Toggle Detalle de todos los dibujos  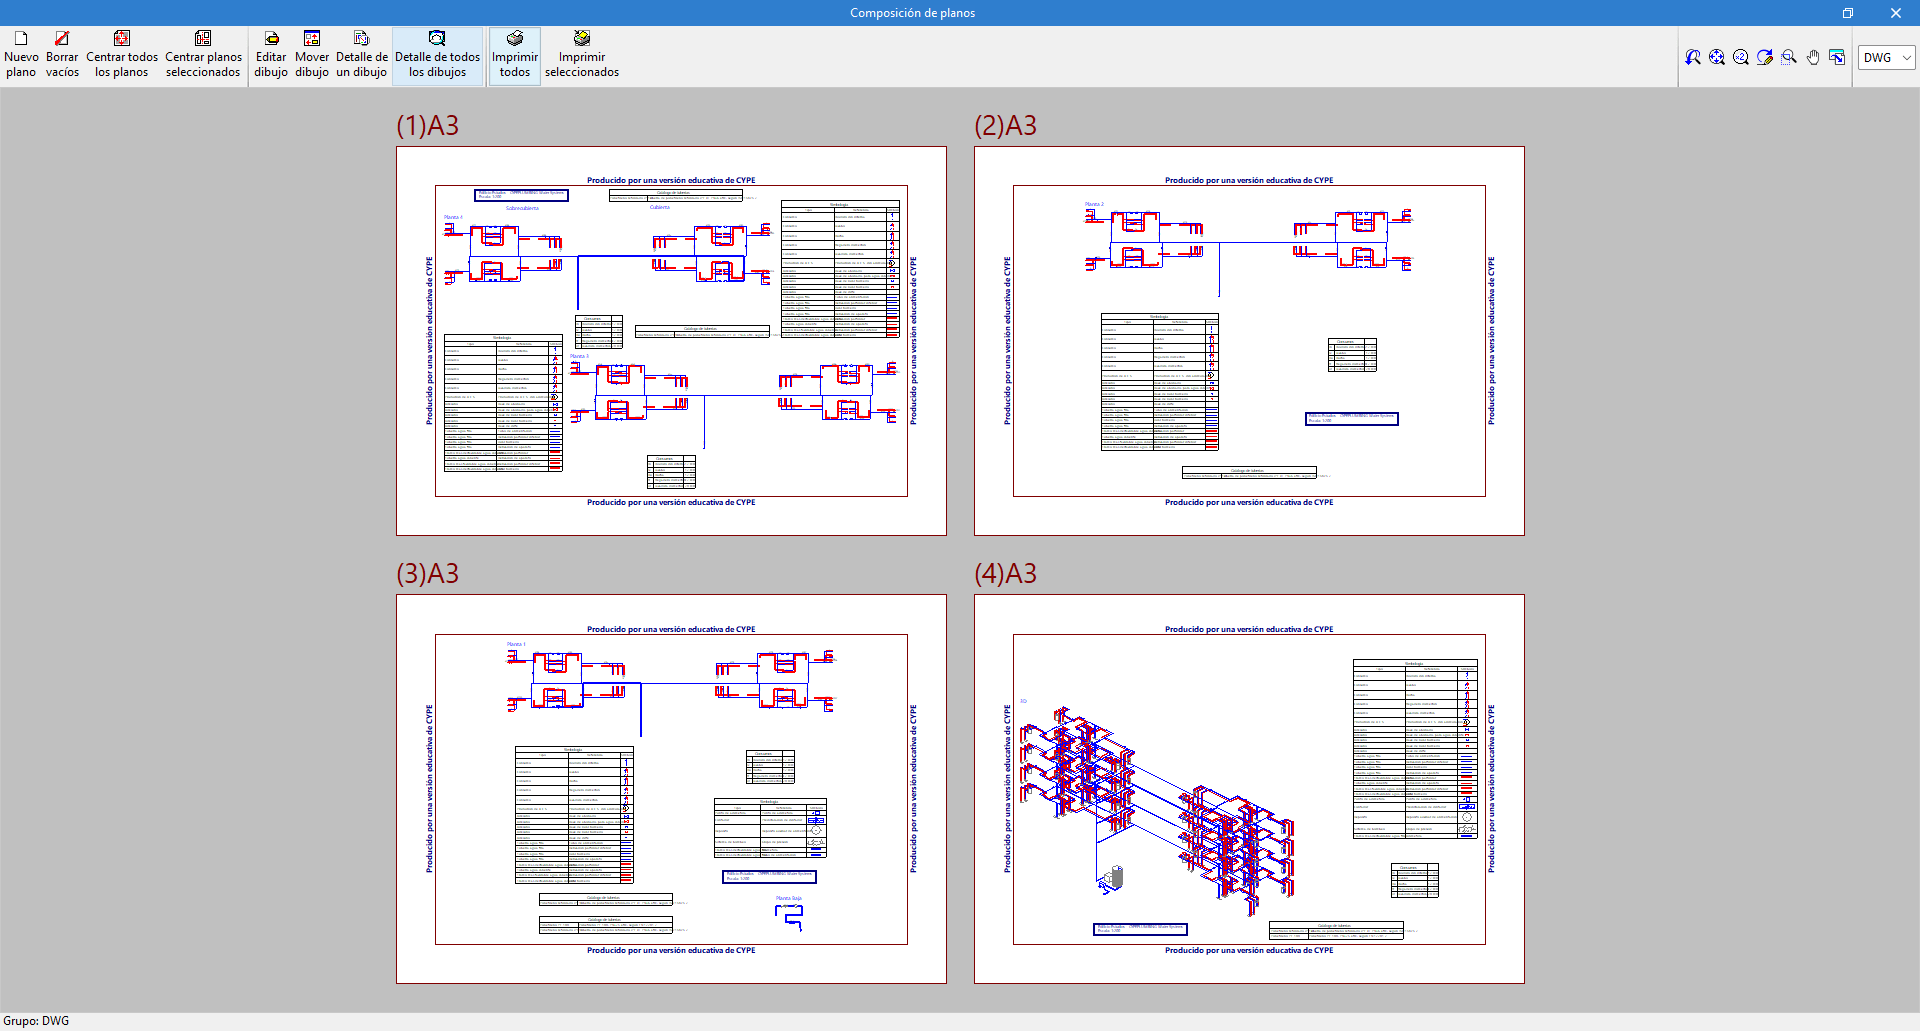click(437, 55)
